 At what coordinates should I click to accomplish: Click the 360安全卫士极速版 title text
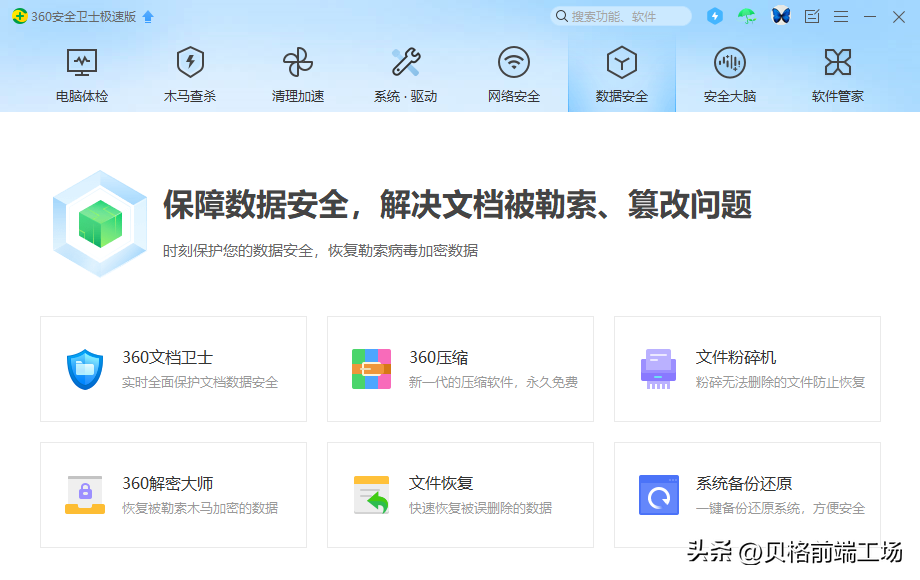(x=84, y=16)
